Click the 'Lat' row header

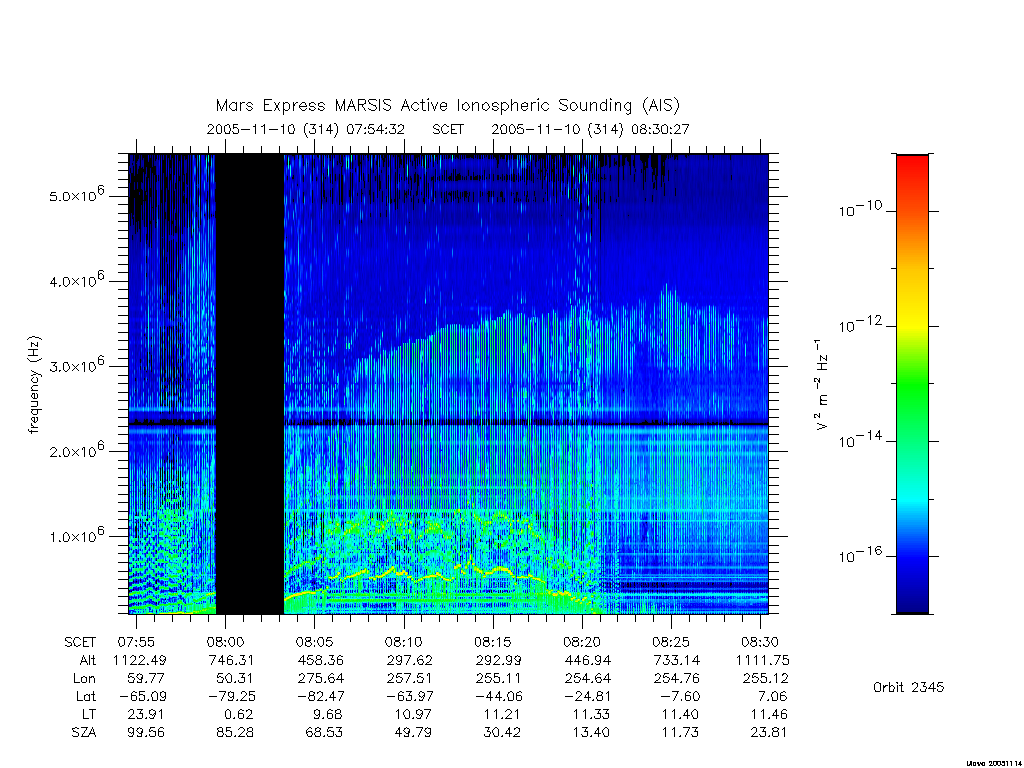coord(85,696)
